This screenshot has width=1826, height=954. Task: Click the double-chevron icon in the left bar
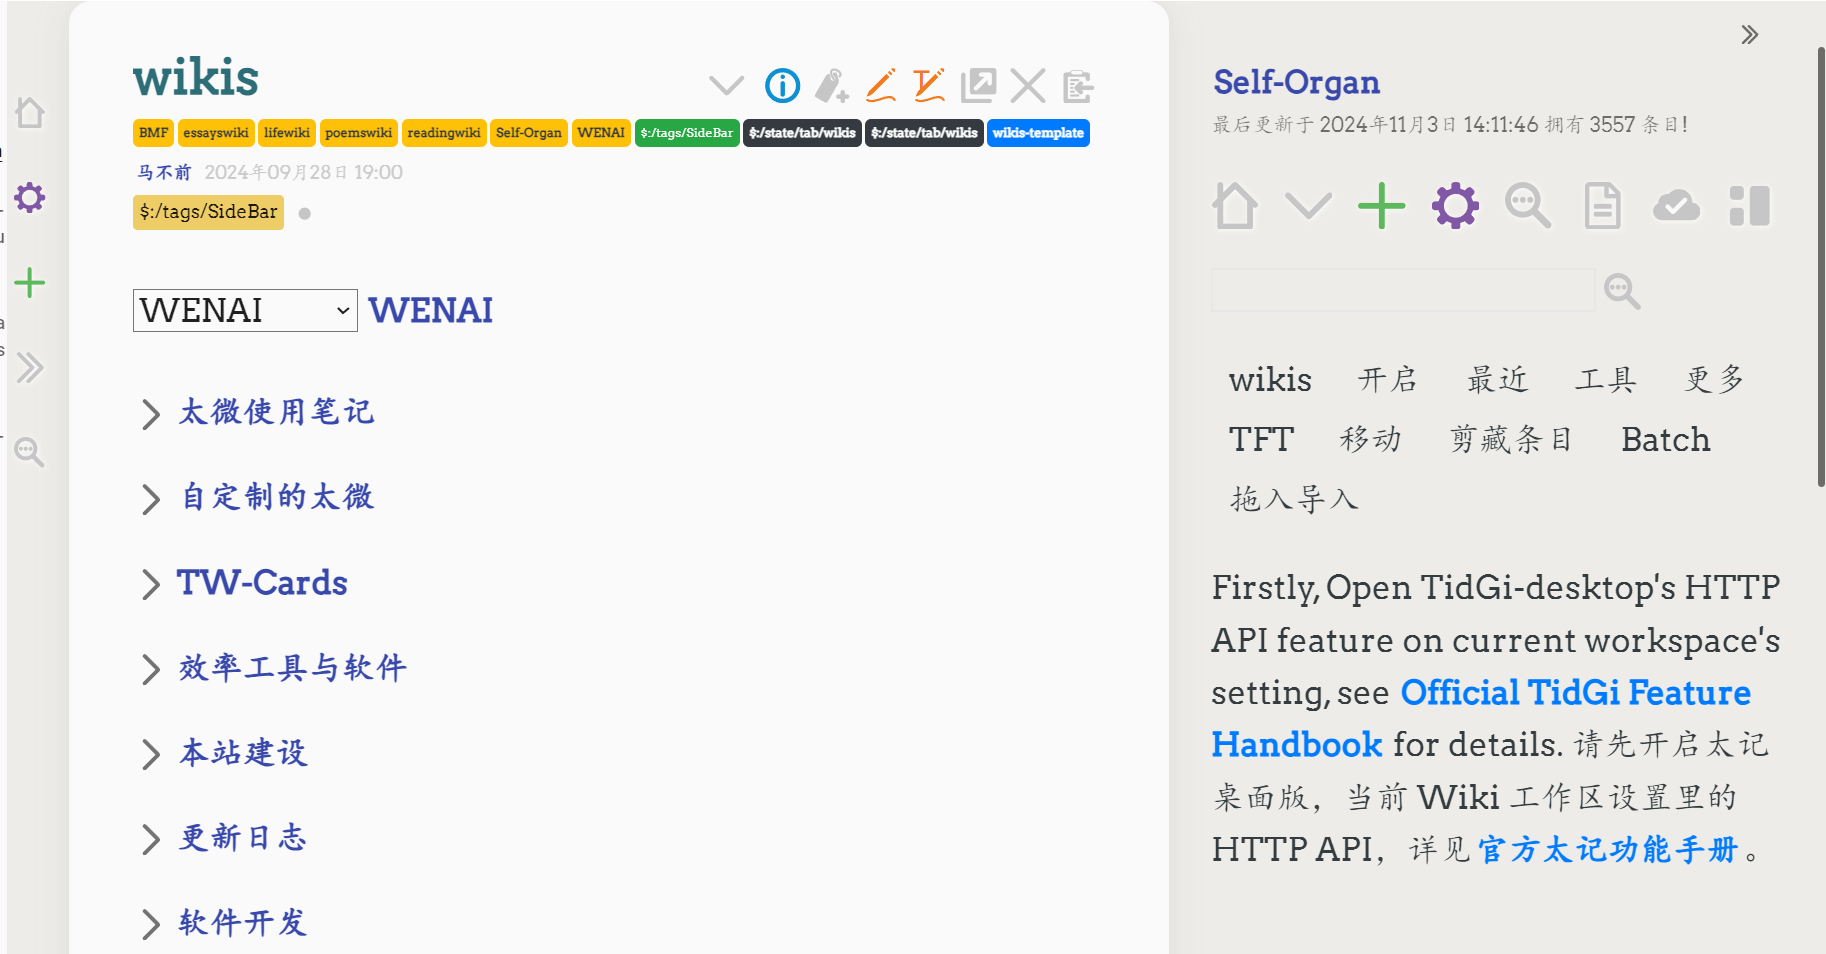coord(30,368)
